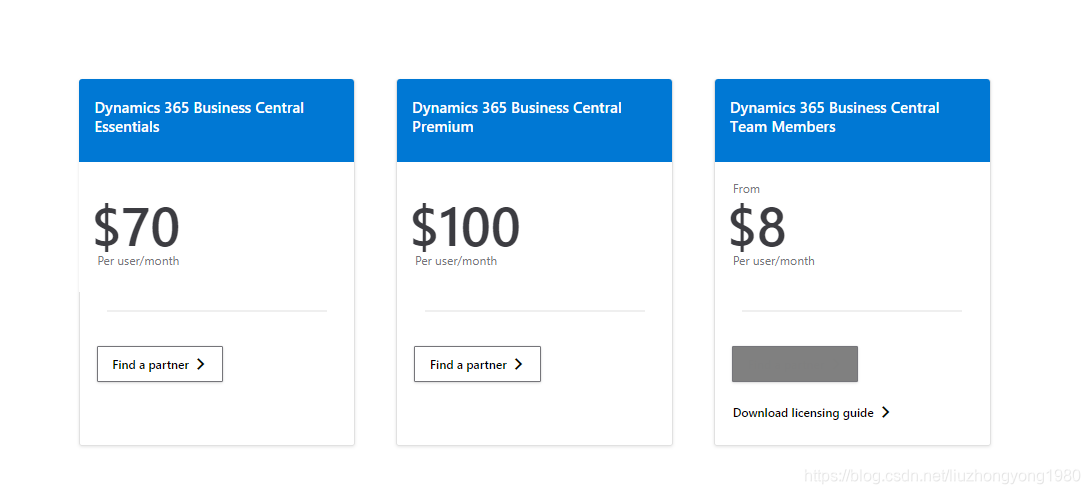Click the $70 price text
Viewport: 1090px width, 494px height.
(x=137, y=228)
